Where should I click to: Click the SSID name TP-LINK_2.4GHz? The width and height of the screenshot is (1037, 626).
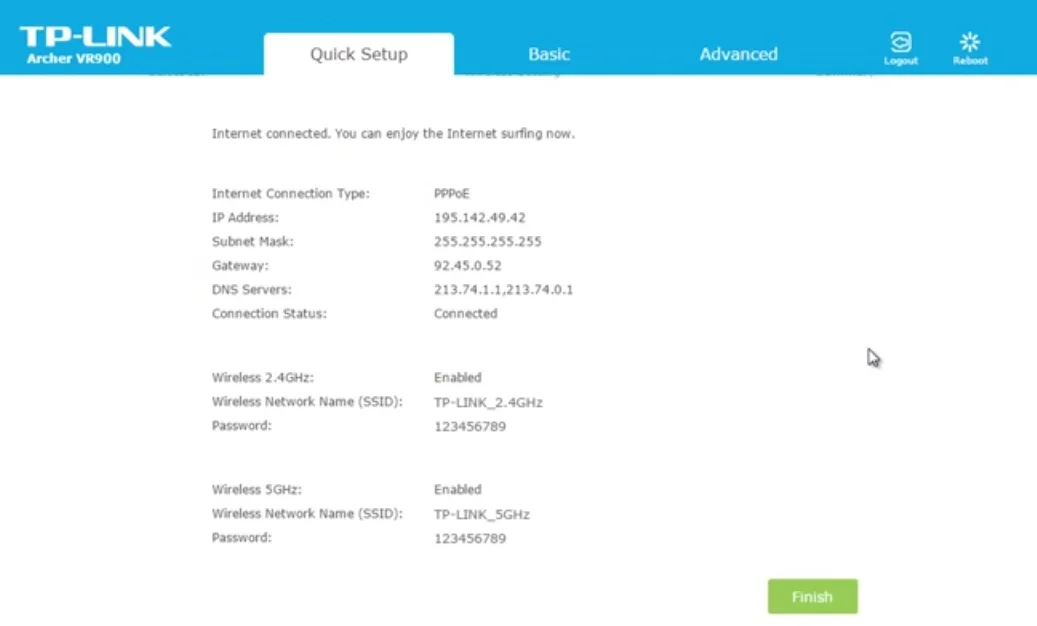coord(488,402)
